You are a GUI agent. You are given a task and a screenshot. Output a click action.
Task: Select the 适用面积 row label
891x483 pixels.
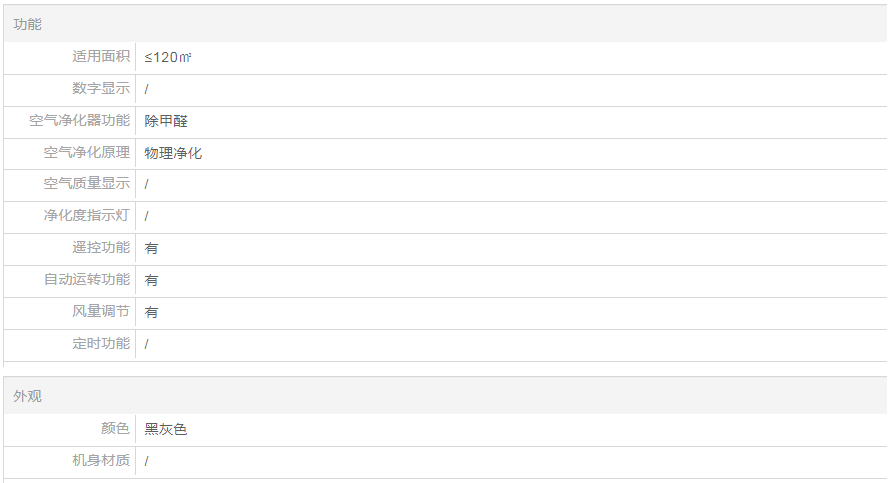click(101, 57)
